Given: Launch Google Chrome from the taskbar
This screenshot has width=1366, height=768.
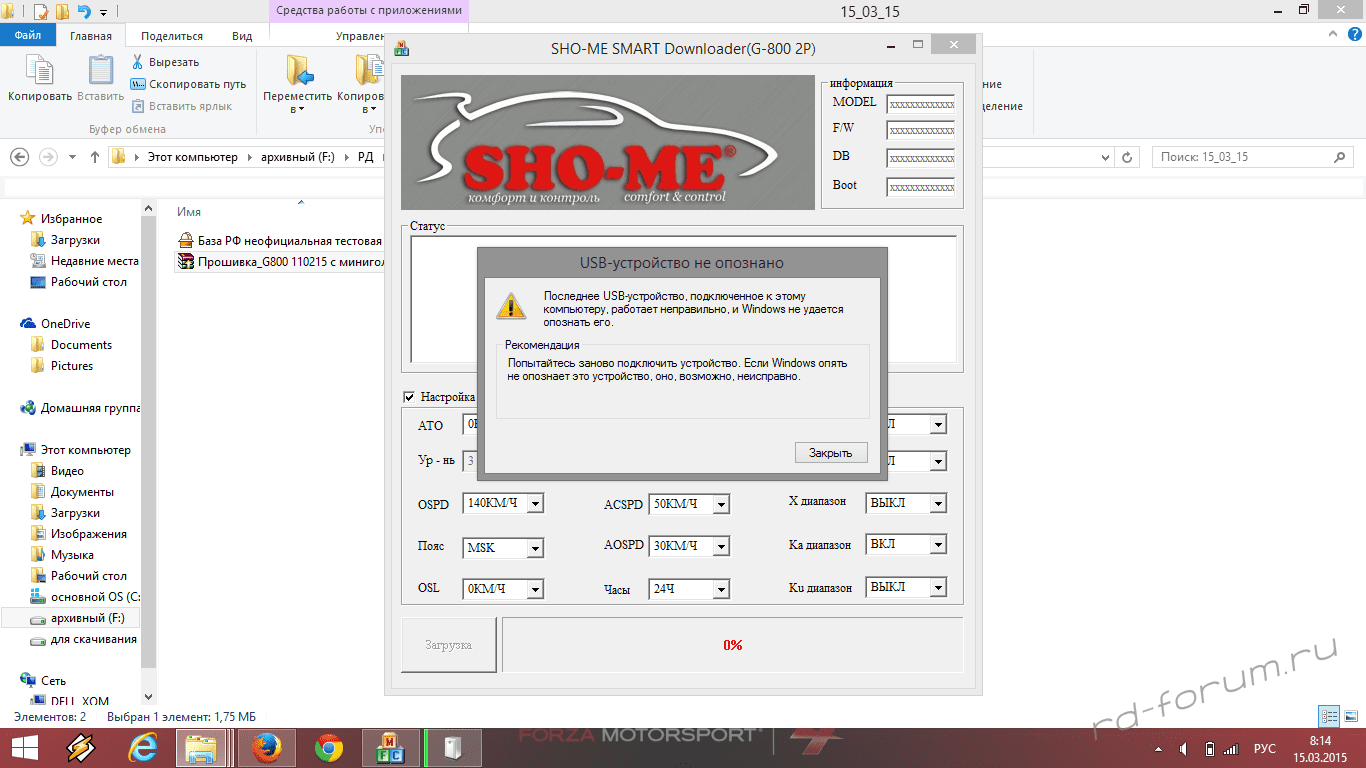Looking at the screenshot, I should 329,748.
